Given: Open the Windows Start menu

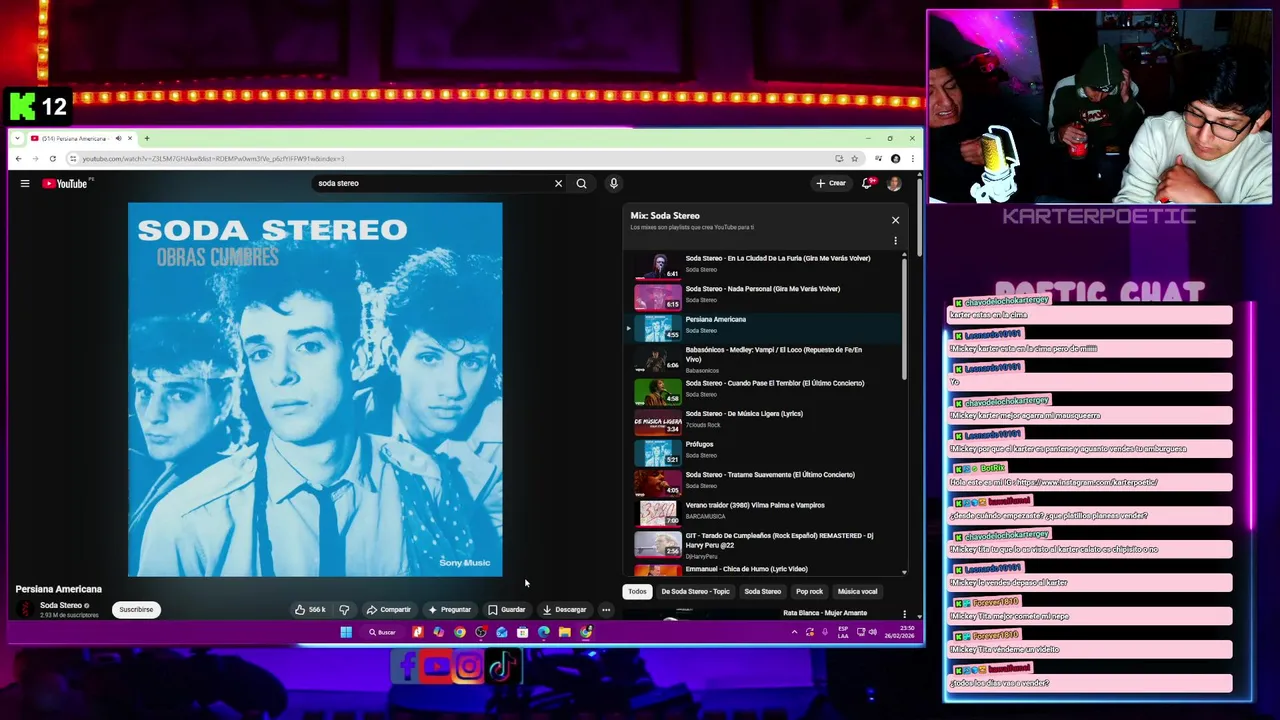Looking at the screenshot, I should click(346, 632).
